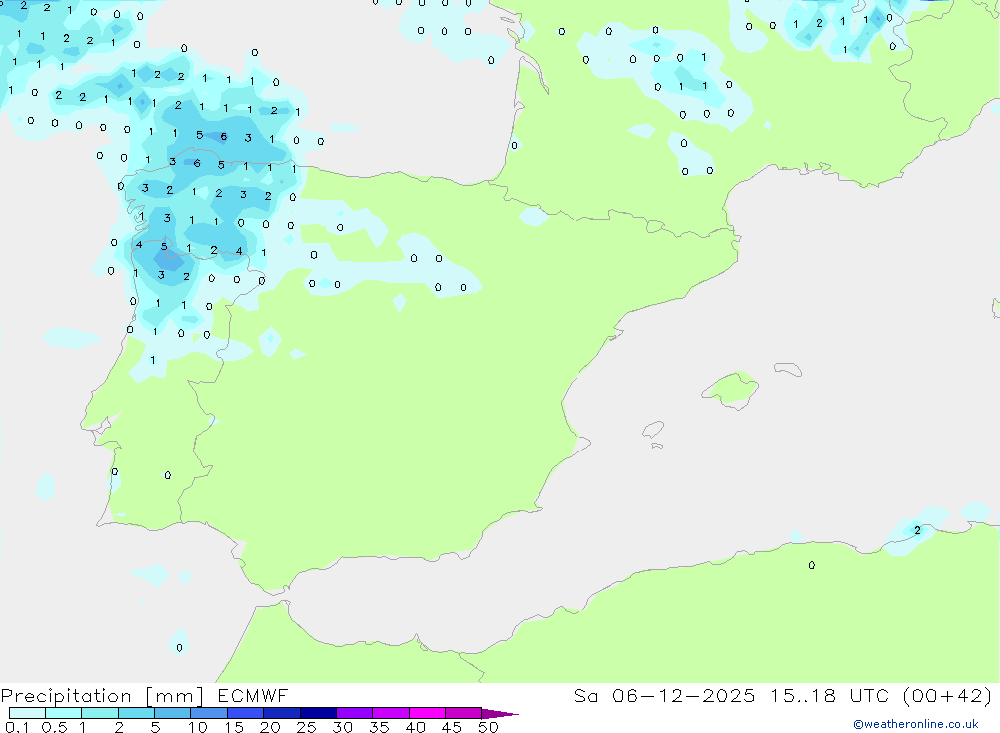
Task: Click the legend label '10'
Action: (x=198, y=727)
